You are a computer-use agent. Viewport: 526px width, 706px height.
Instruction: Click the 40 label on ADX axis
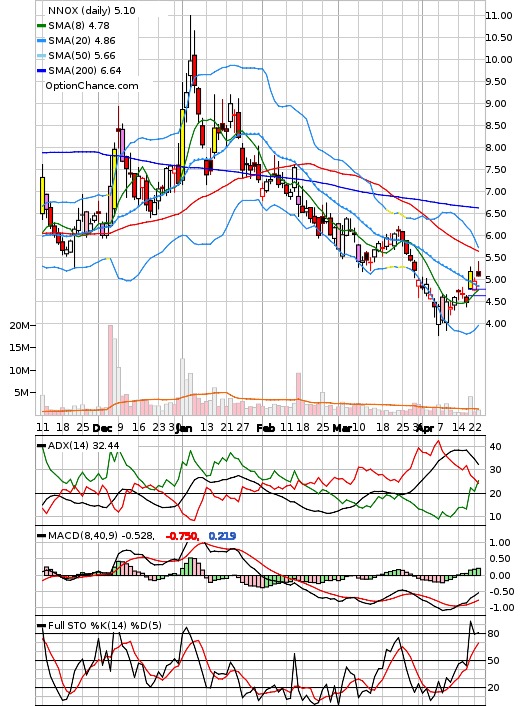pyautogui.click(x=495, y=447)
